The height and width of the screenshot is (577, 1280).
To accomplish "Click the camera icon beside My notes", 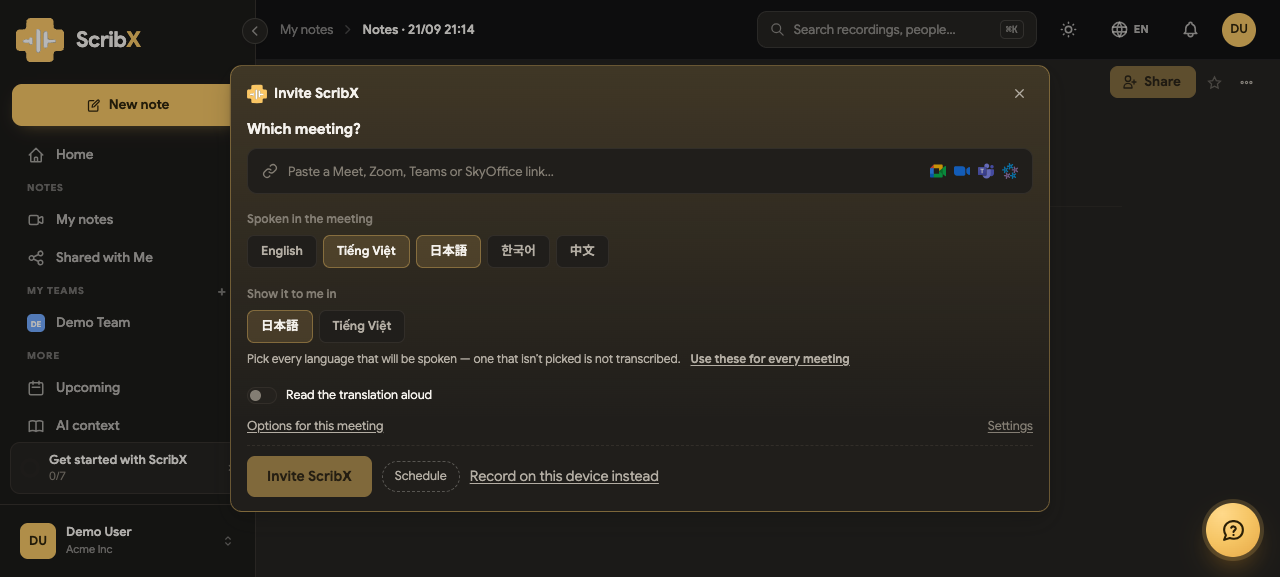I will coord(36,220).
